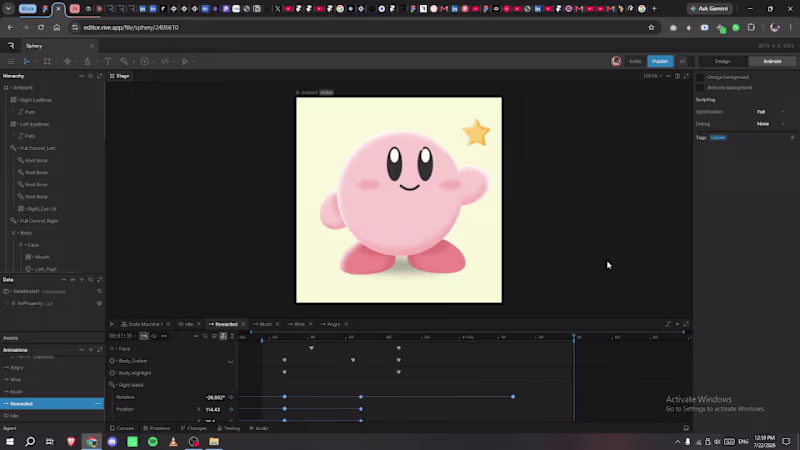Add a new tag with plus

tap(792, 138)
